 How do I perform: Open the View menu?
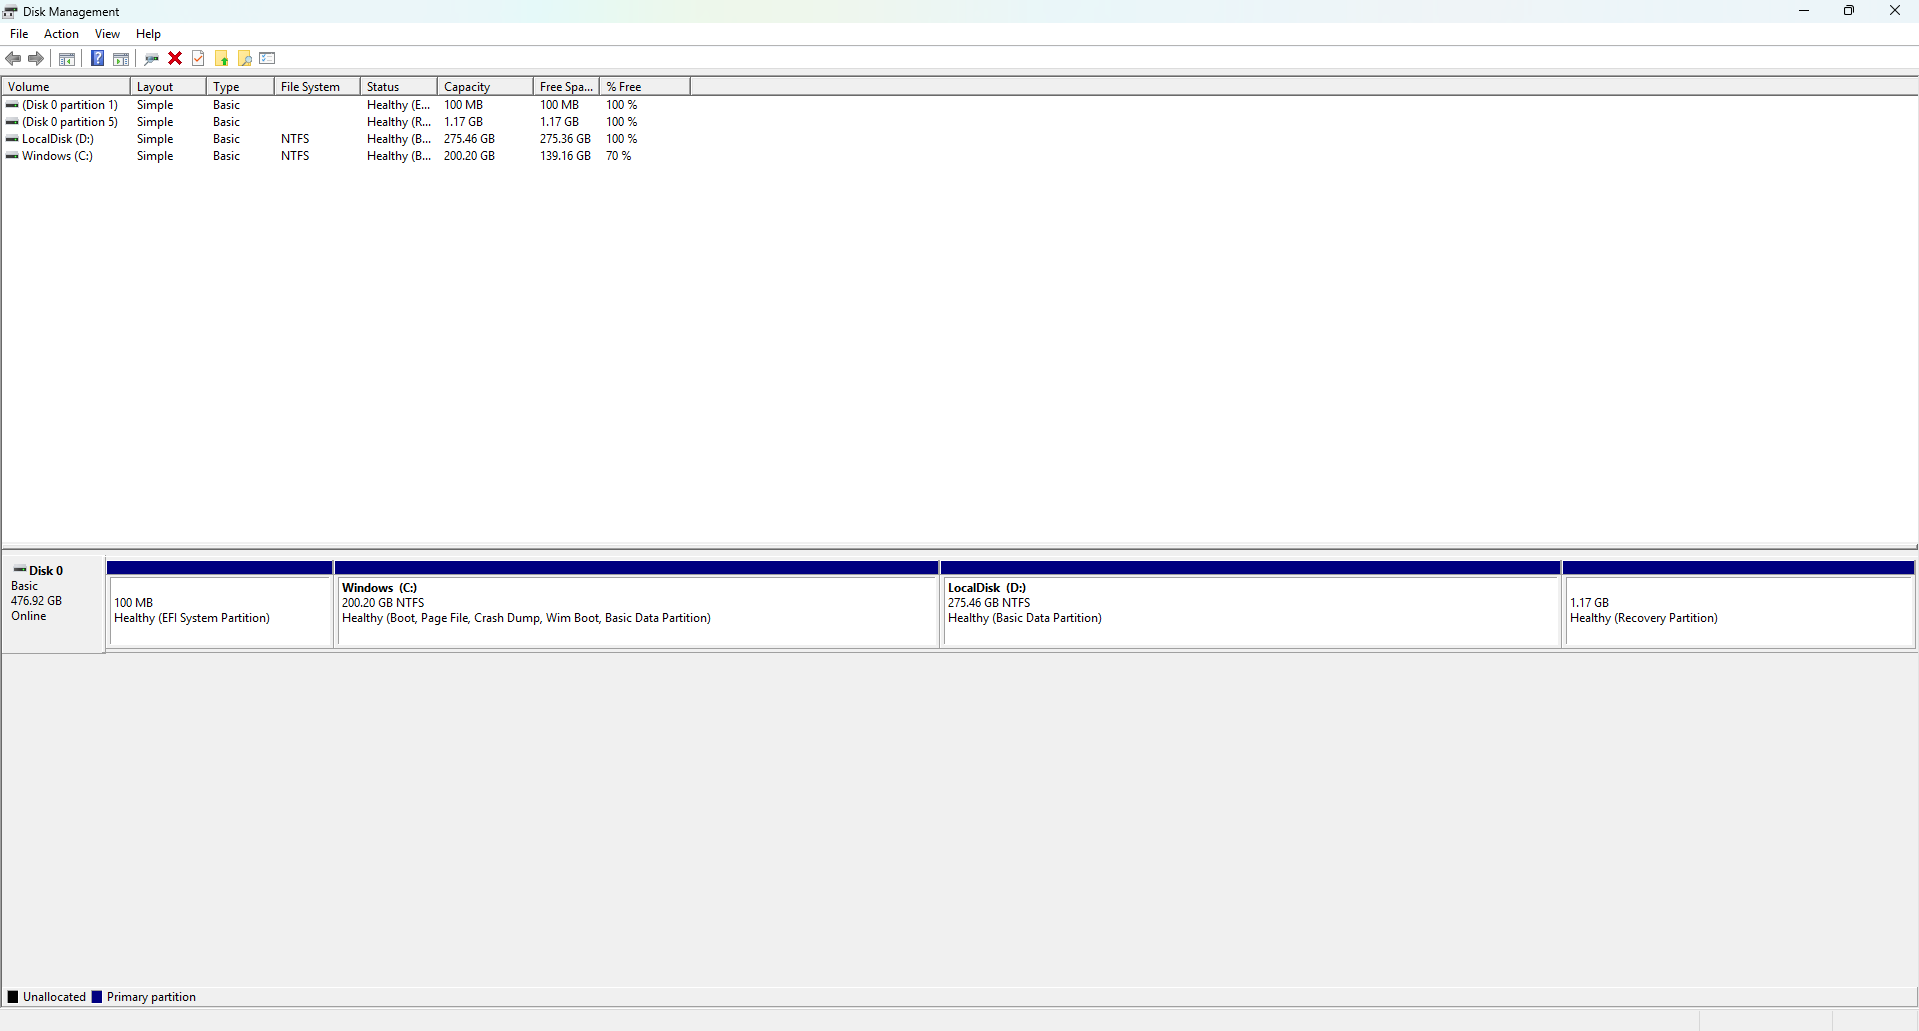click(x=107, y=33)
